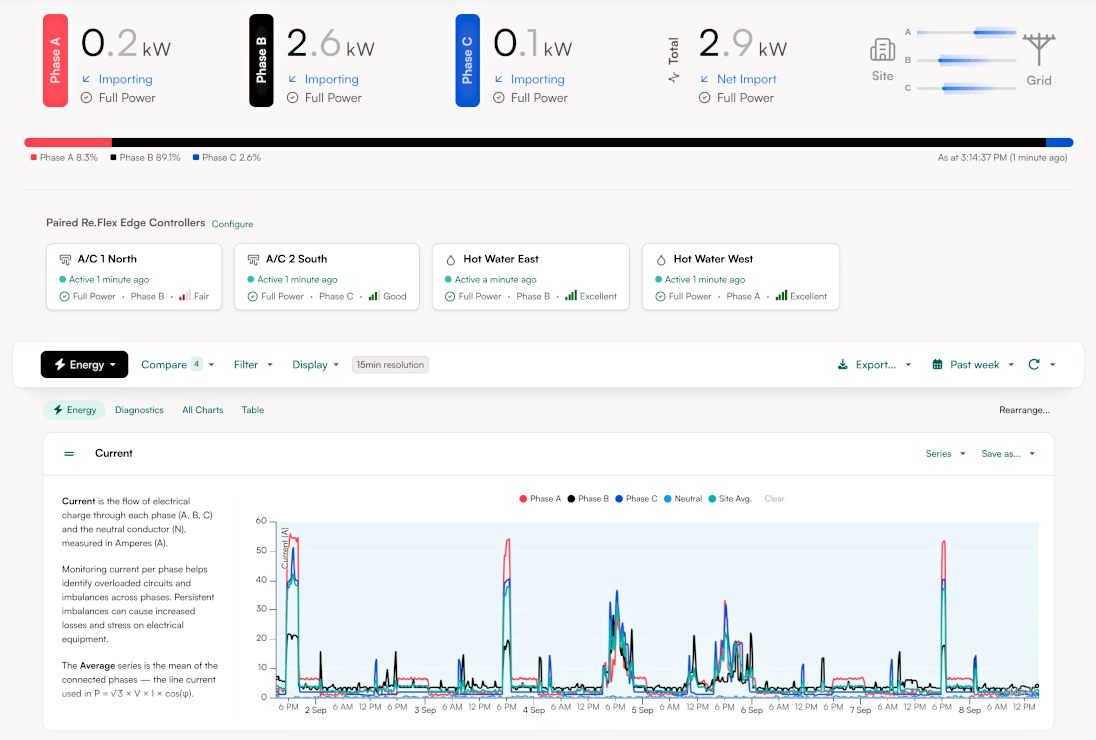Click the Phase A importing arrow icon
1096x740 pixels.
tap(86, 79)
